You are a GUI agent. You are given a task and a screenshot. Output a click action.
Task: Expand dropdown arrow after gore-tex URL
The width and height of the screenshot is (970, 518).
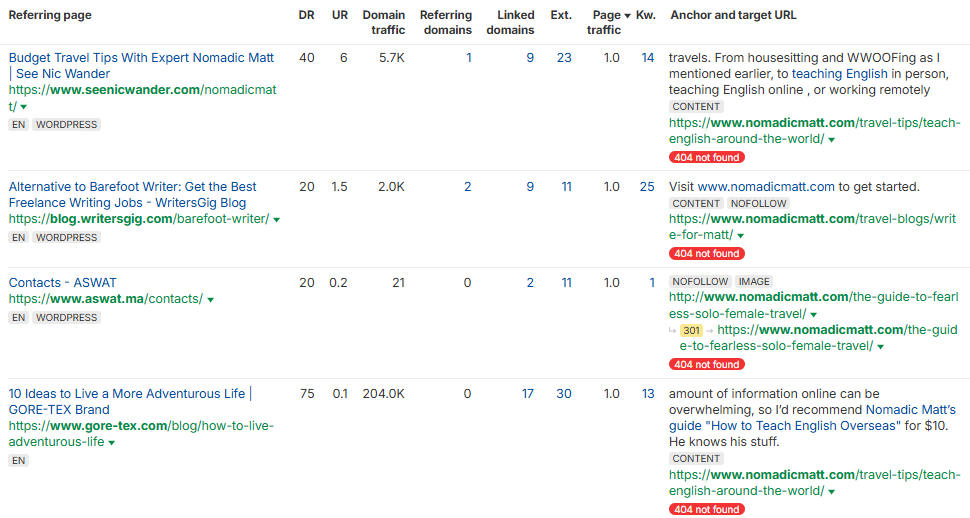click(111, 443)
